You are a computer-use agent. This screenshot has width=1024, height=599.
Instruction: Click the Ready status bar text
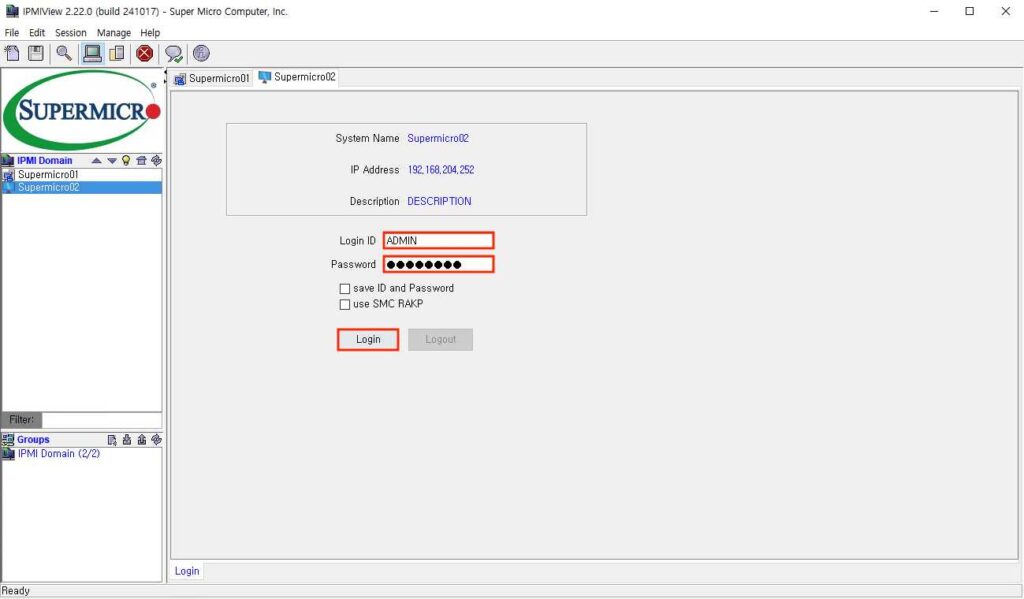coord(16,591)
